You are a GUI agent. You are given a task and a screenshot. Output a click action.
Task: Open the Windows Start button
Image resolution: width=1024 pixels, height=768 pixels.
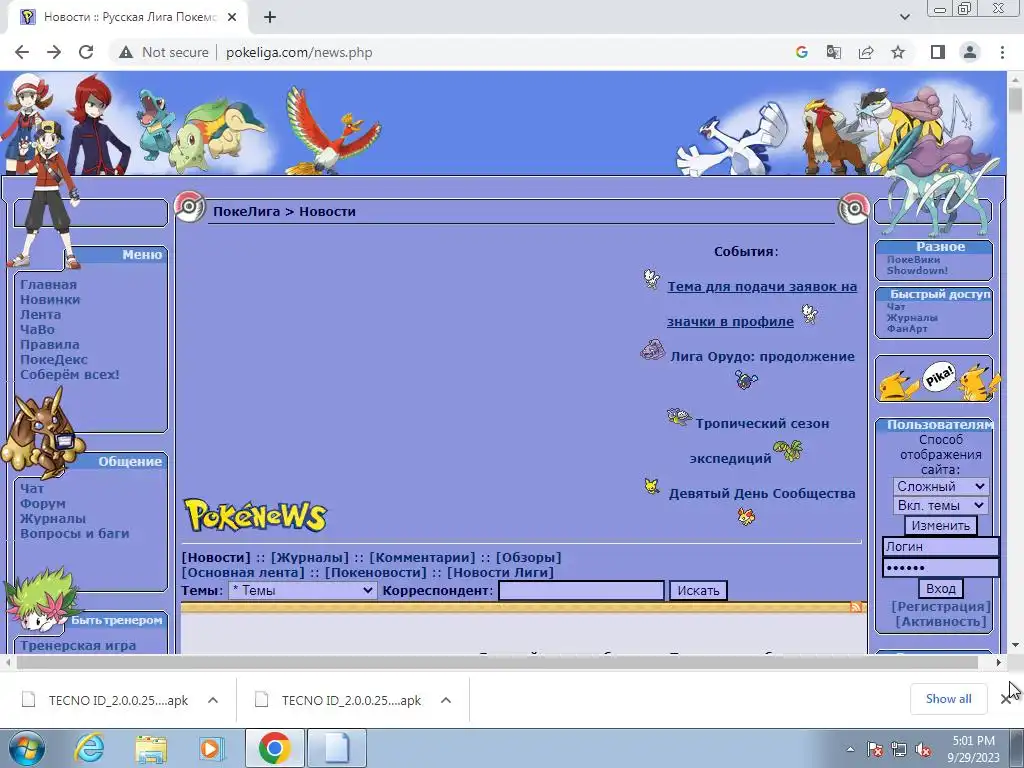(x=25, y=748)
